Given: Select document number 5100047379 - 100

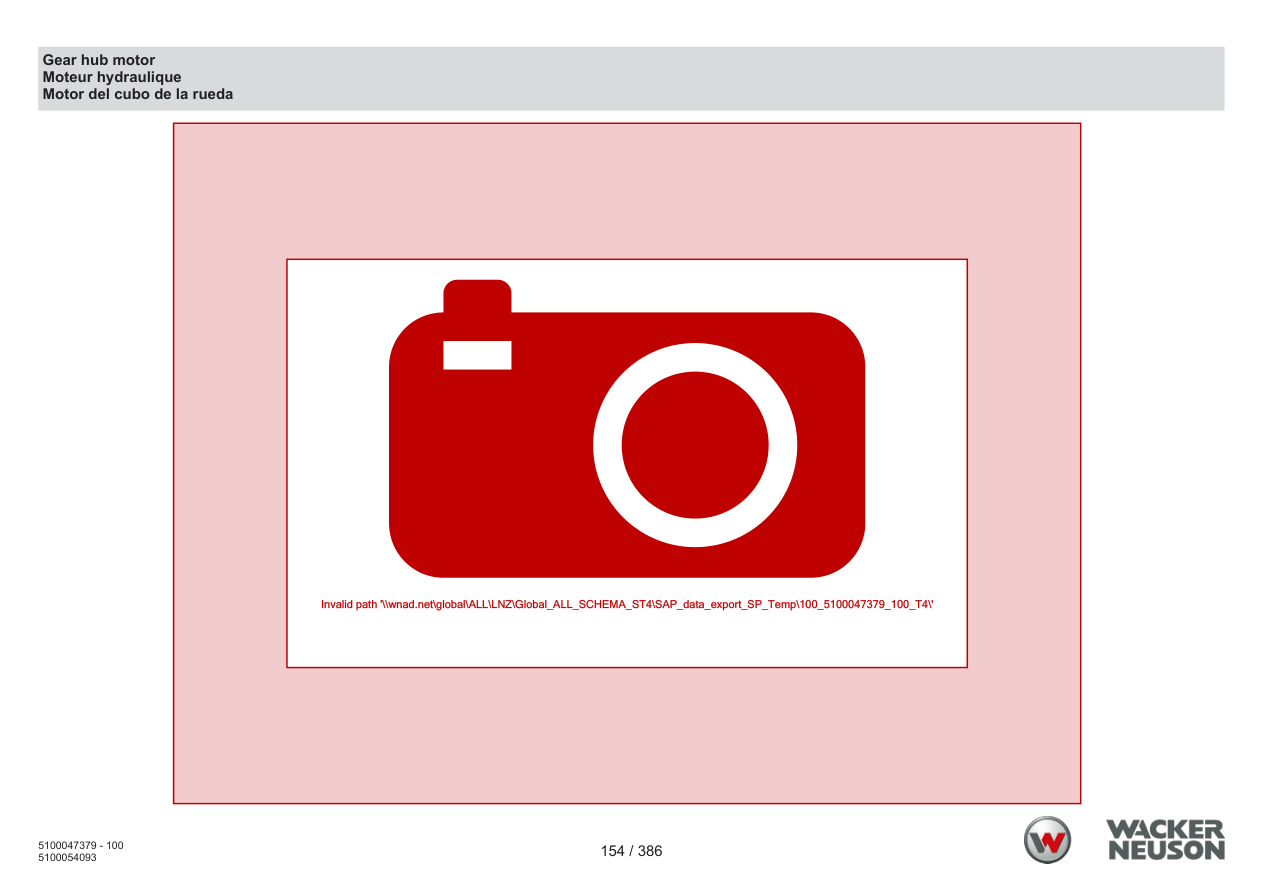Looking at the screenshot, I should 81,845.
